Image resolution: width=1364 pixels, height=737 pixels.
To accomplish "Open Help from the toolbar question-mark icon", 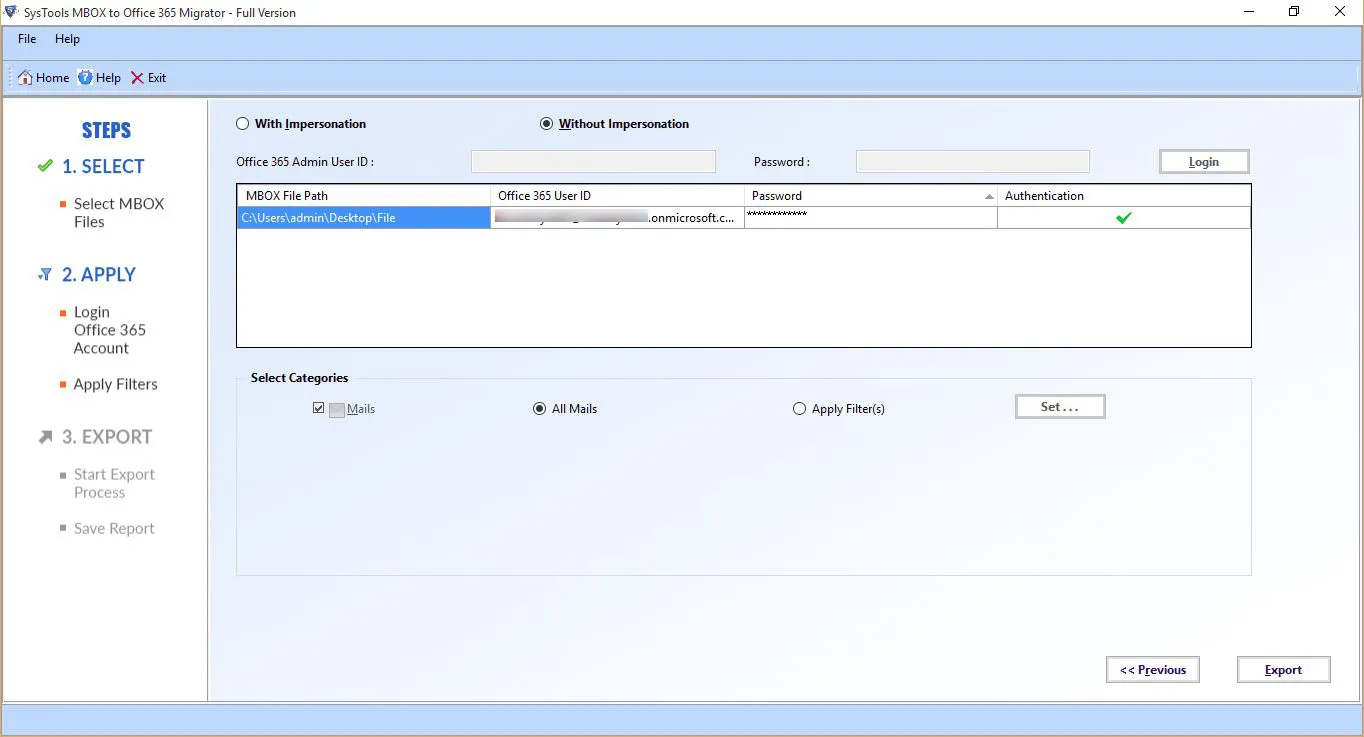I will tap(85, 78).
